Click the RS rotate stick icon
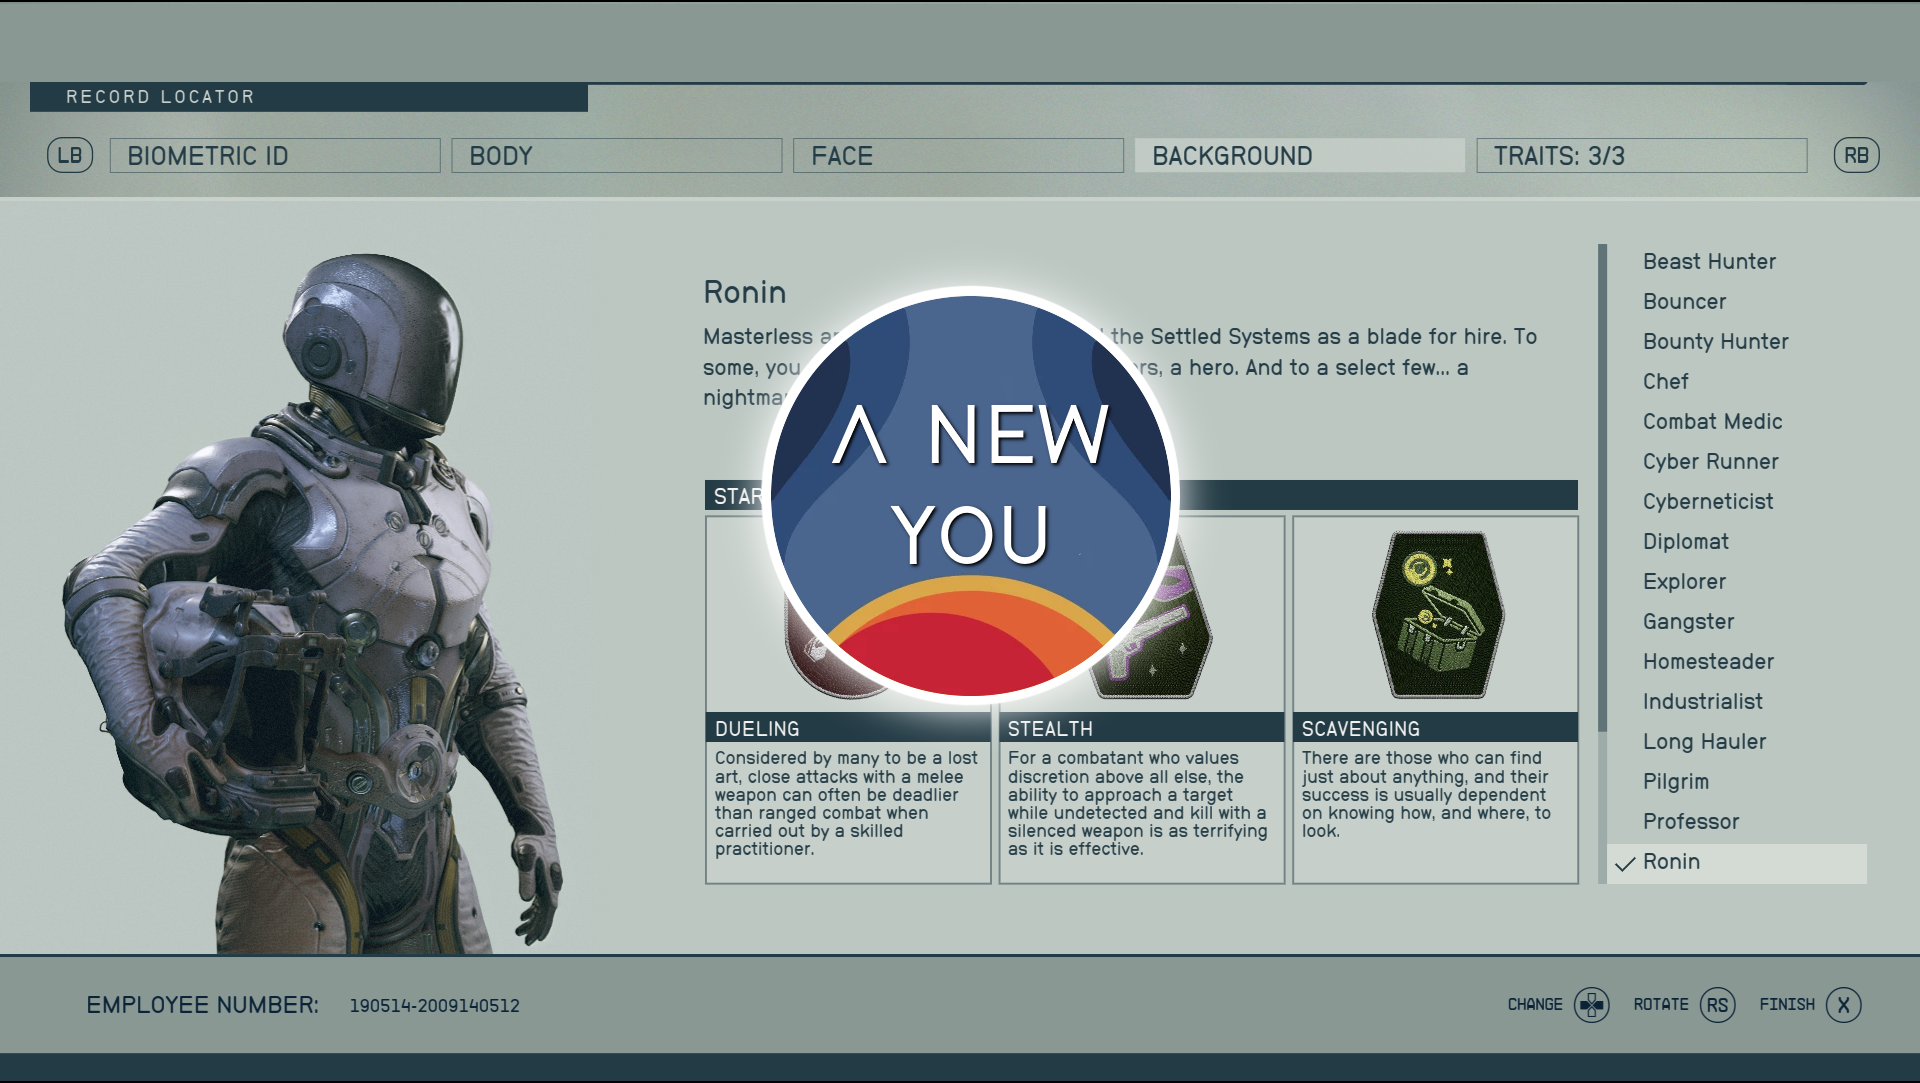Image resolution: width=1920 pixels, height=1083 pixels. click(x=1717, y=1005)
